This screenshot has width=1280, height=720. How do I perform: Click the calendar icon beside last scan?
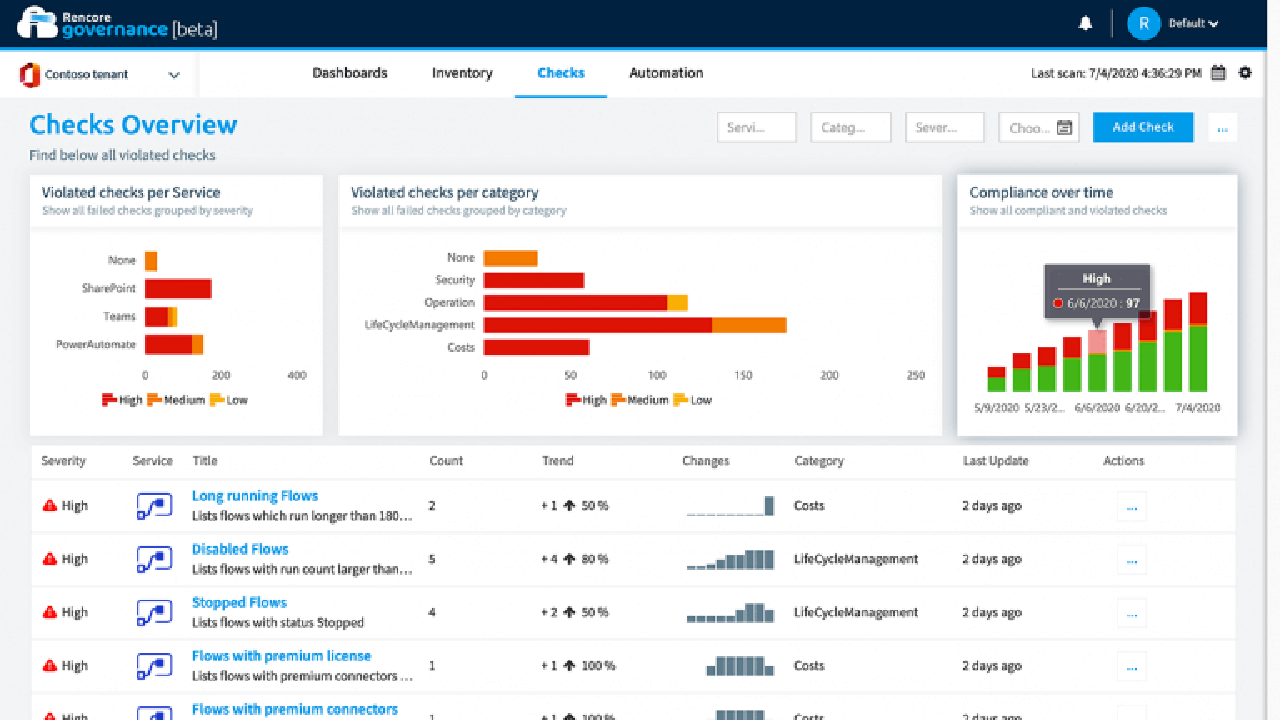pyautogui.click(x=1218, y=73)
